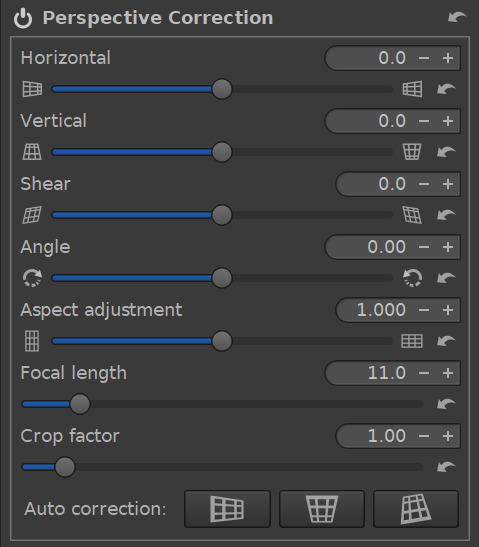
Task: Reset Crop factor to default
Action: 446,467
